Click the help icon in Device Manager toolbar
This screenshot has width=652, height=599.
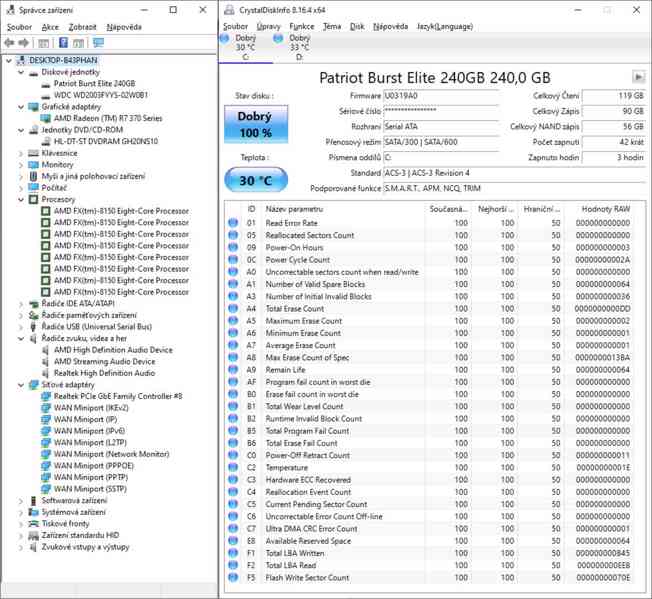[63, 42]
